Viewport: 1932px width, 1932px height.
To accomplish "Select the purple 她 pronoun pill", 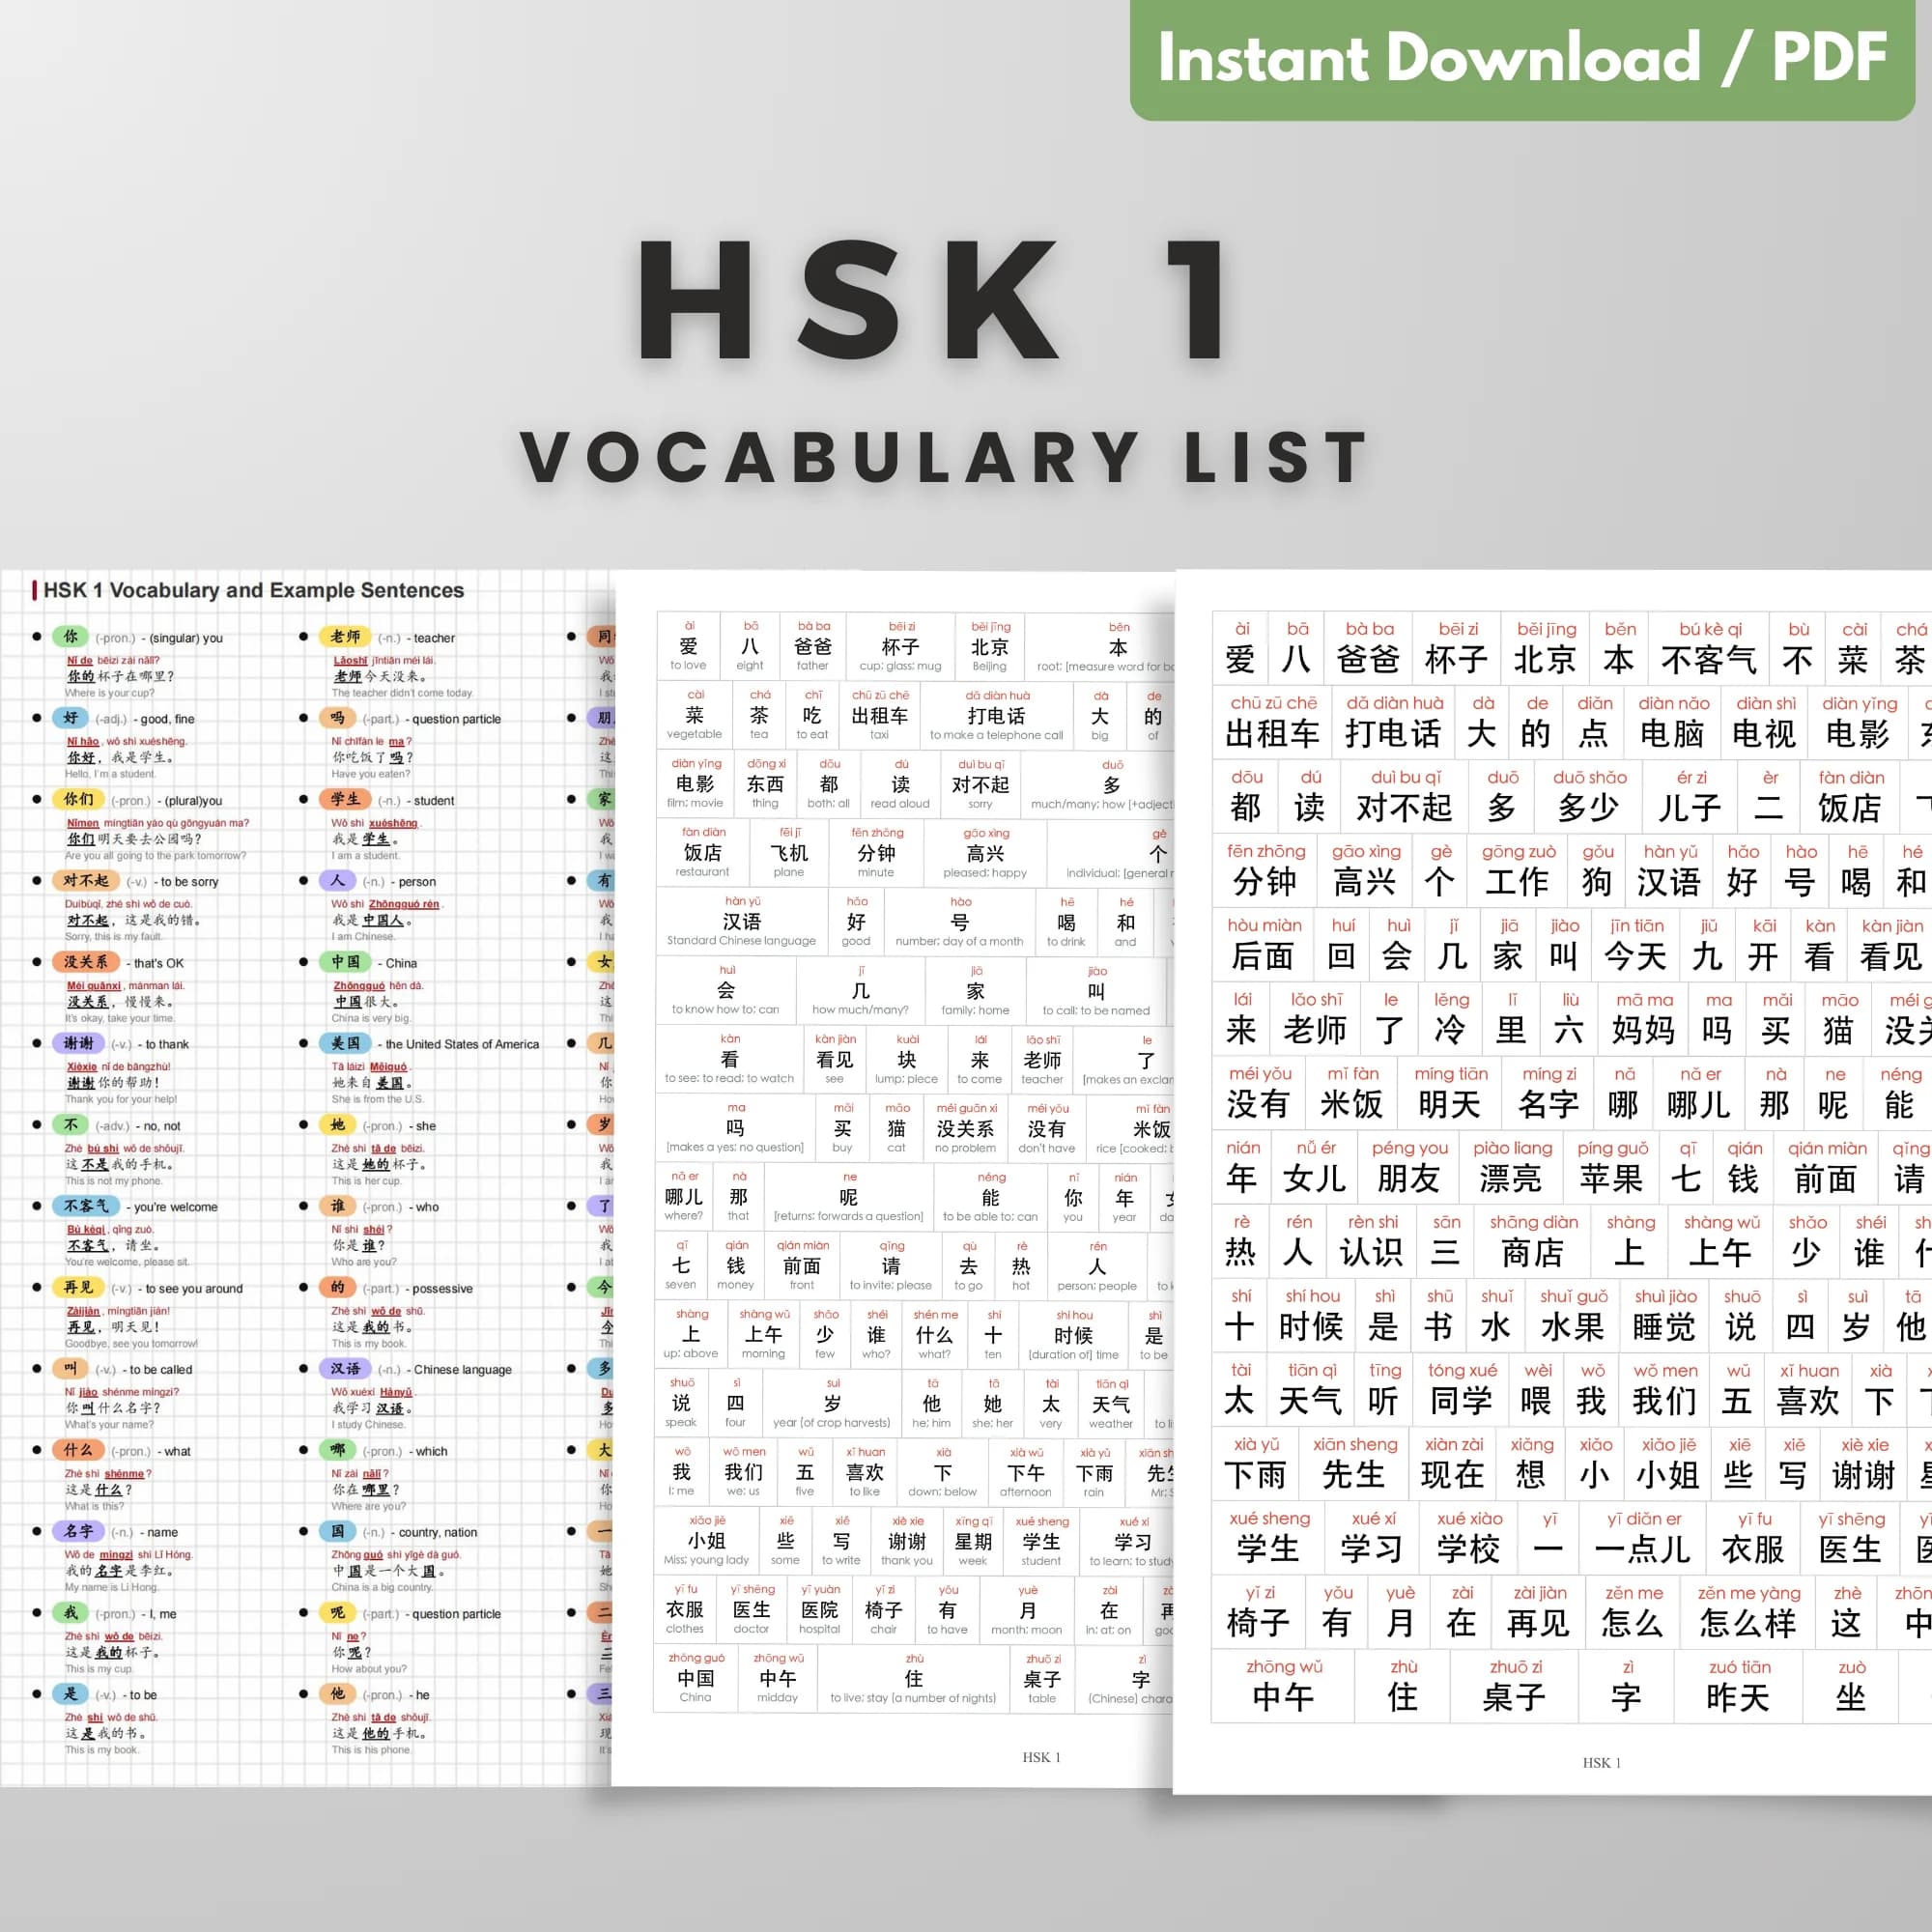I will (x=337, y=1125).
